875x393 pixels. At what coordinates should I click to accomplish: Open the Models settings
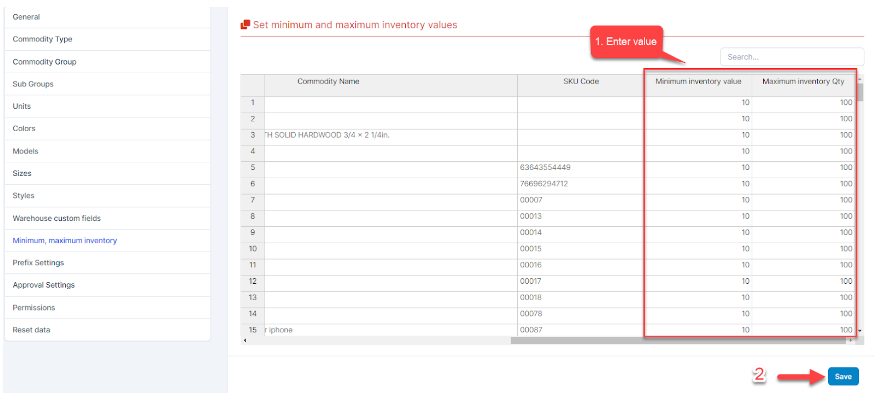pos(107,151)
